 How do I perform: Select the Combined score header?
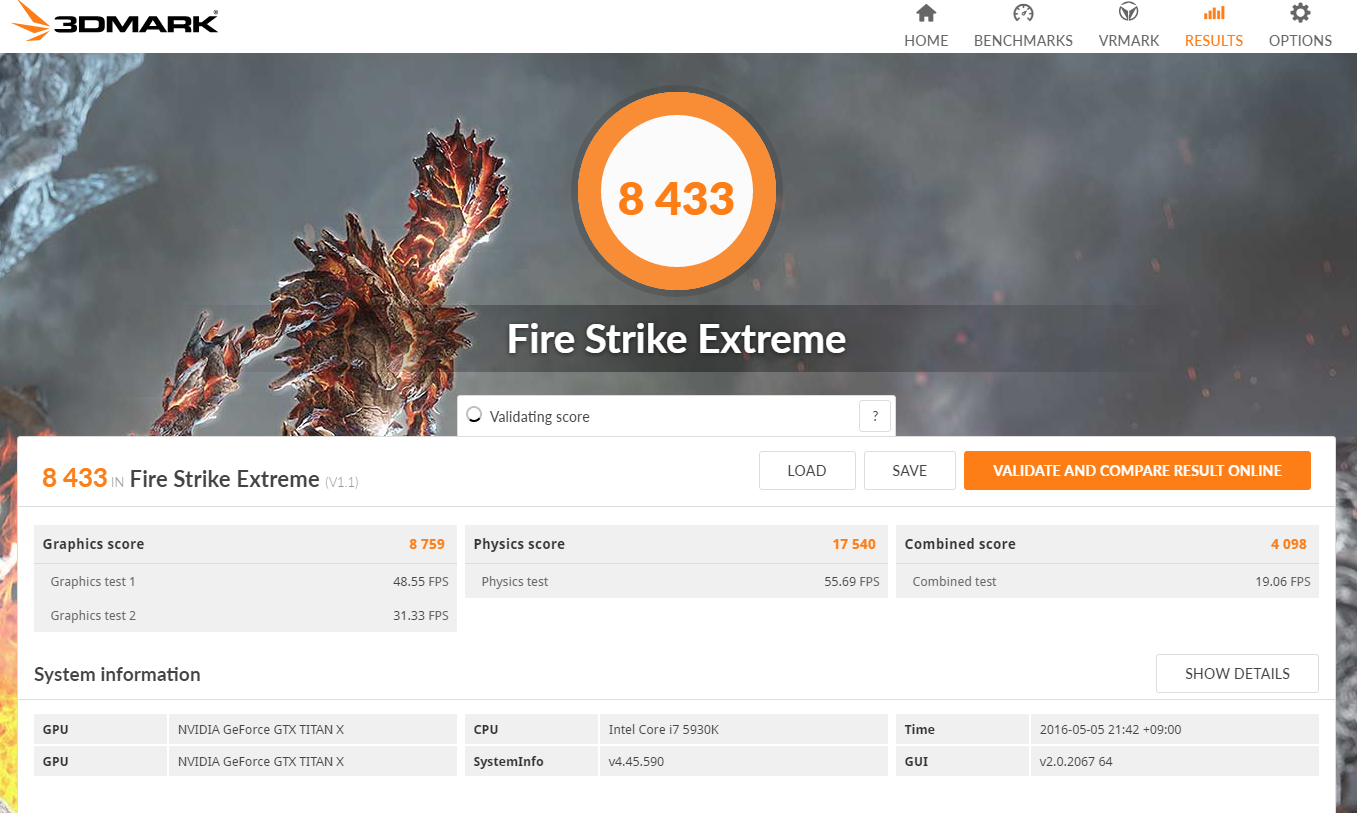tap(960, 544)
